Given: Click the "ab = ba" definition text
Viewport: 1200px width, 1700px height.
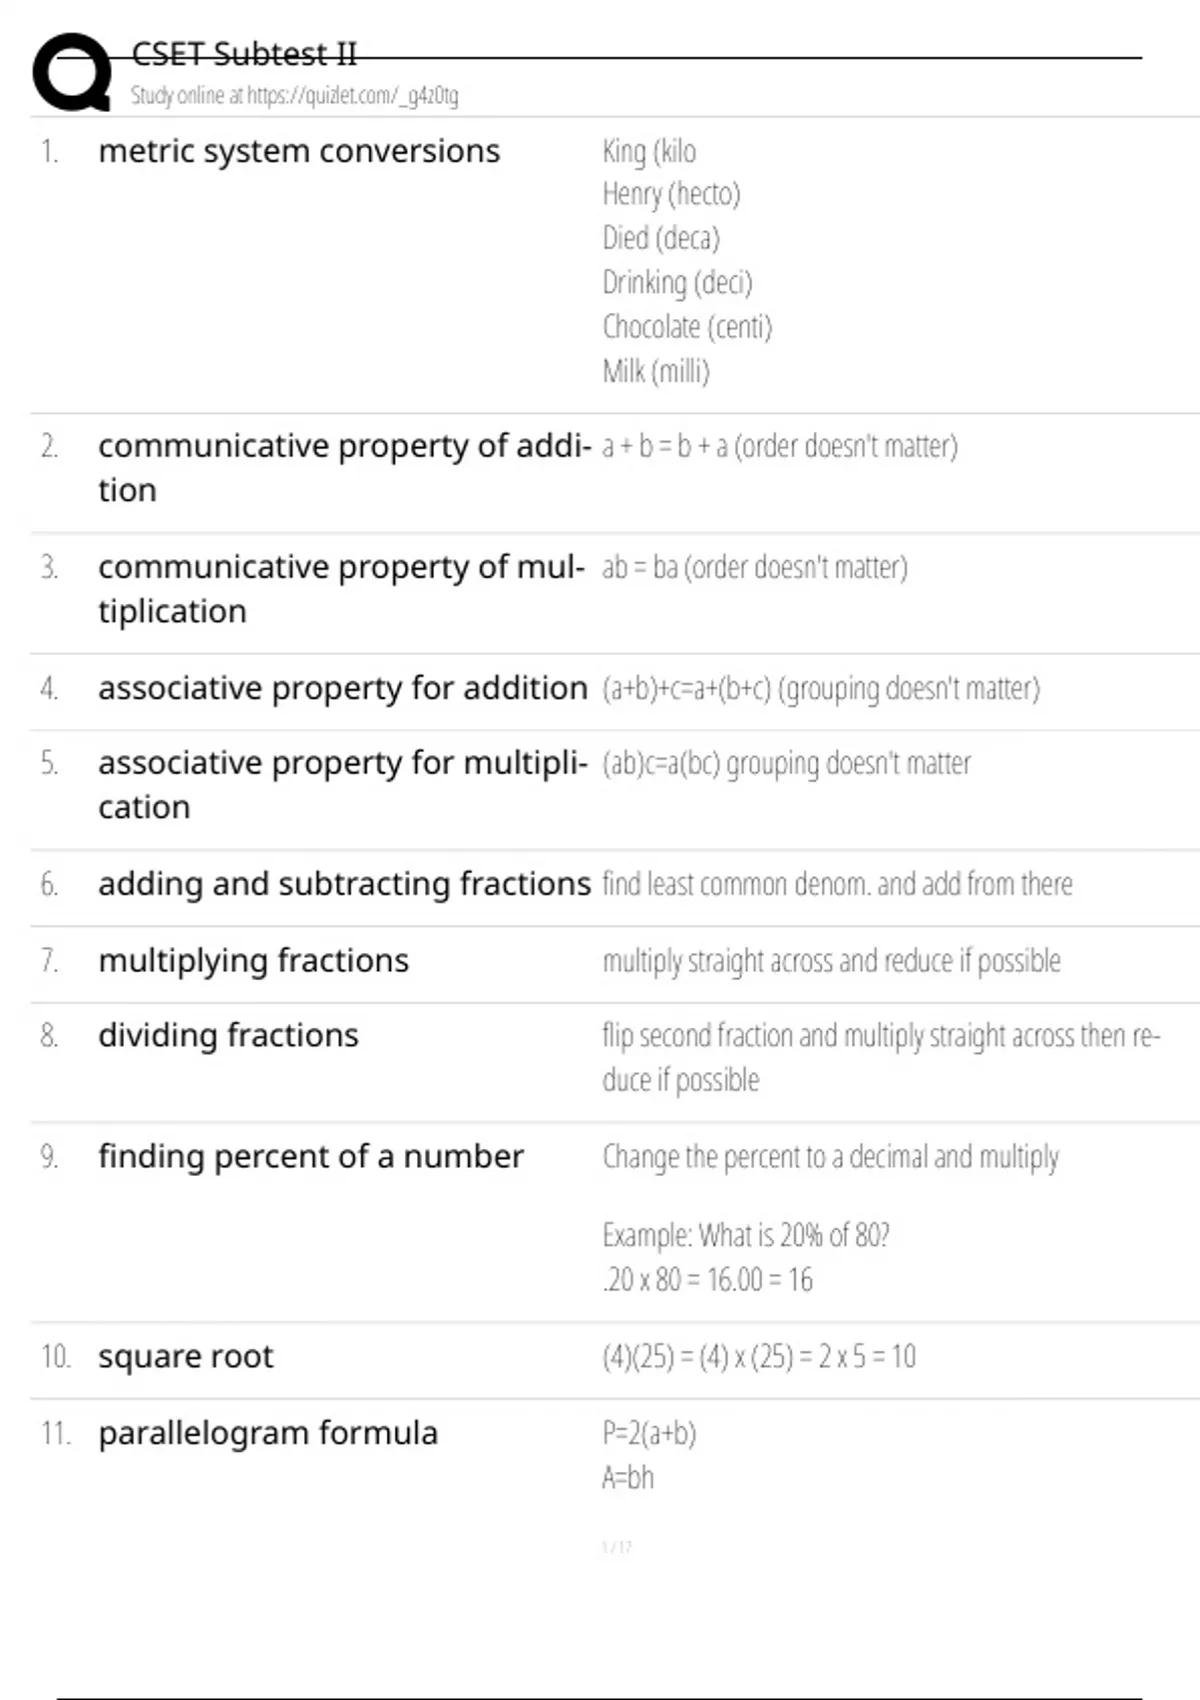Looking at the screenshot, I should (x=754, y=567).
